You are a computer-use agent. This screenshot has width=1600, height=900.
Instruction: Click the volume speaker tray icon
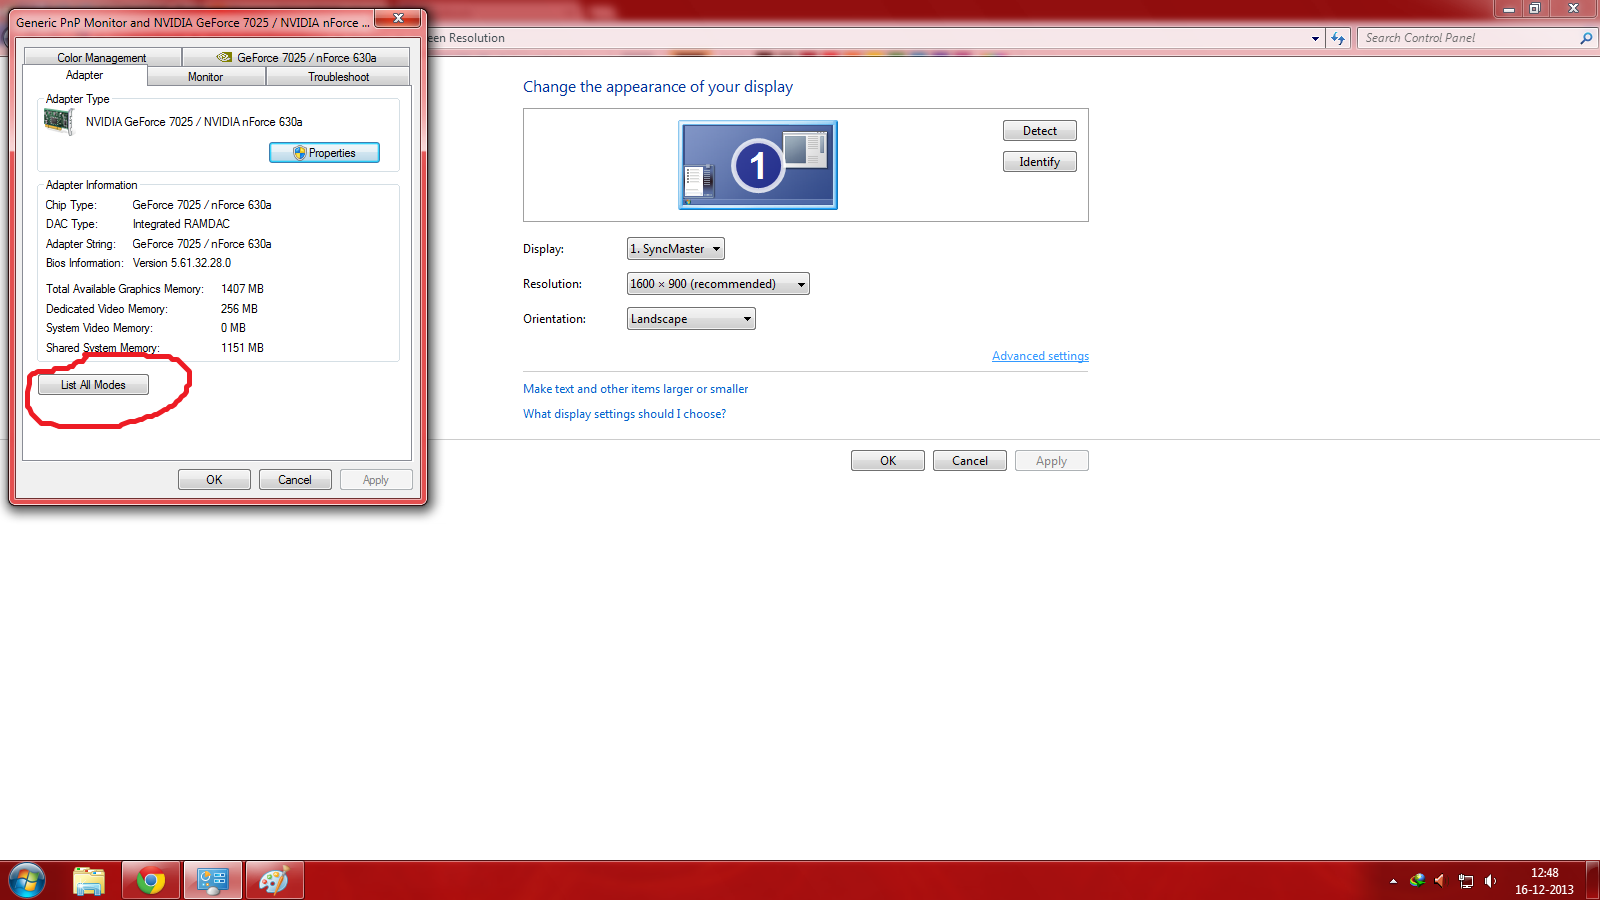pos(1490,881)
